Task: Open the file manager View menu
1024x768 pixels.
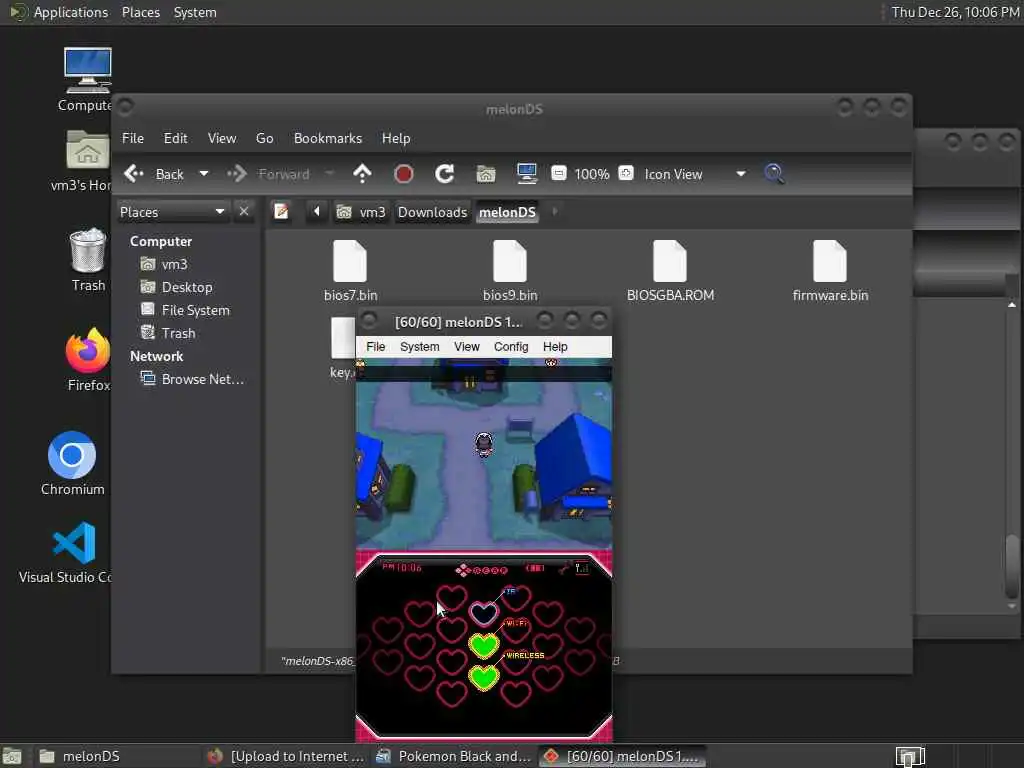Action: [222, 138]
